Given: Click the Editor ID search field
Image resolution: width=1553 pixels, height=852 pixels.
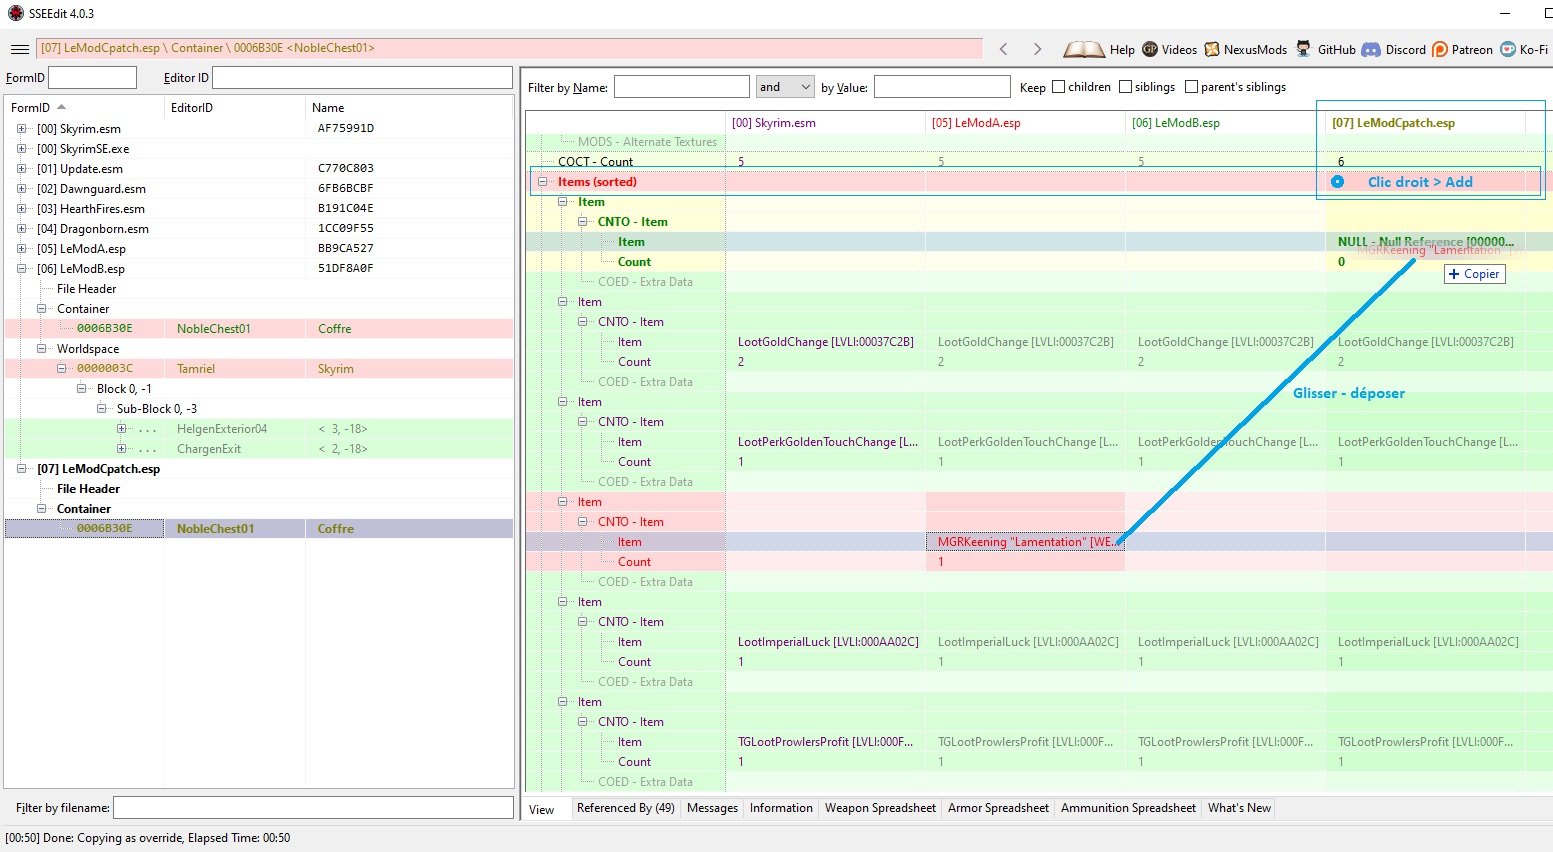Looking at the screenshot, I should pyautogui.click(x=362, y=78).
